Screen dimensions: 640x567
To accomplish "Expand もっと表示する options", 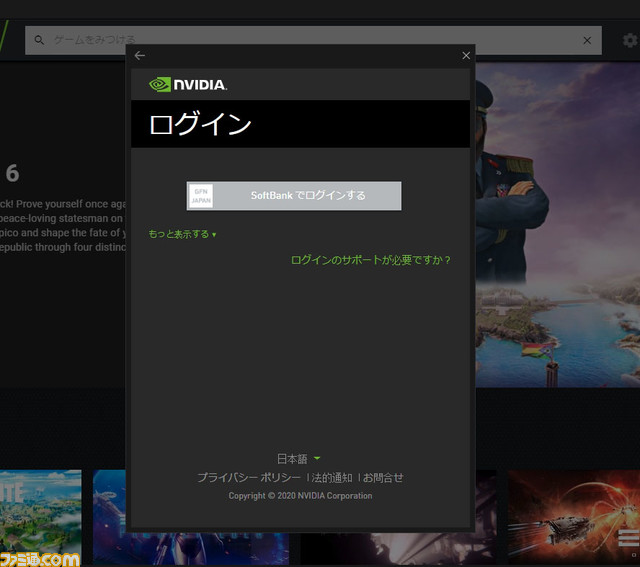I will tap(182, 234).
